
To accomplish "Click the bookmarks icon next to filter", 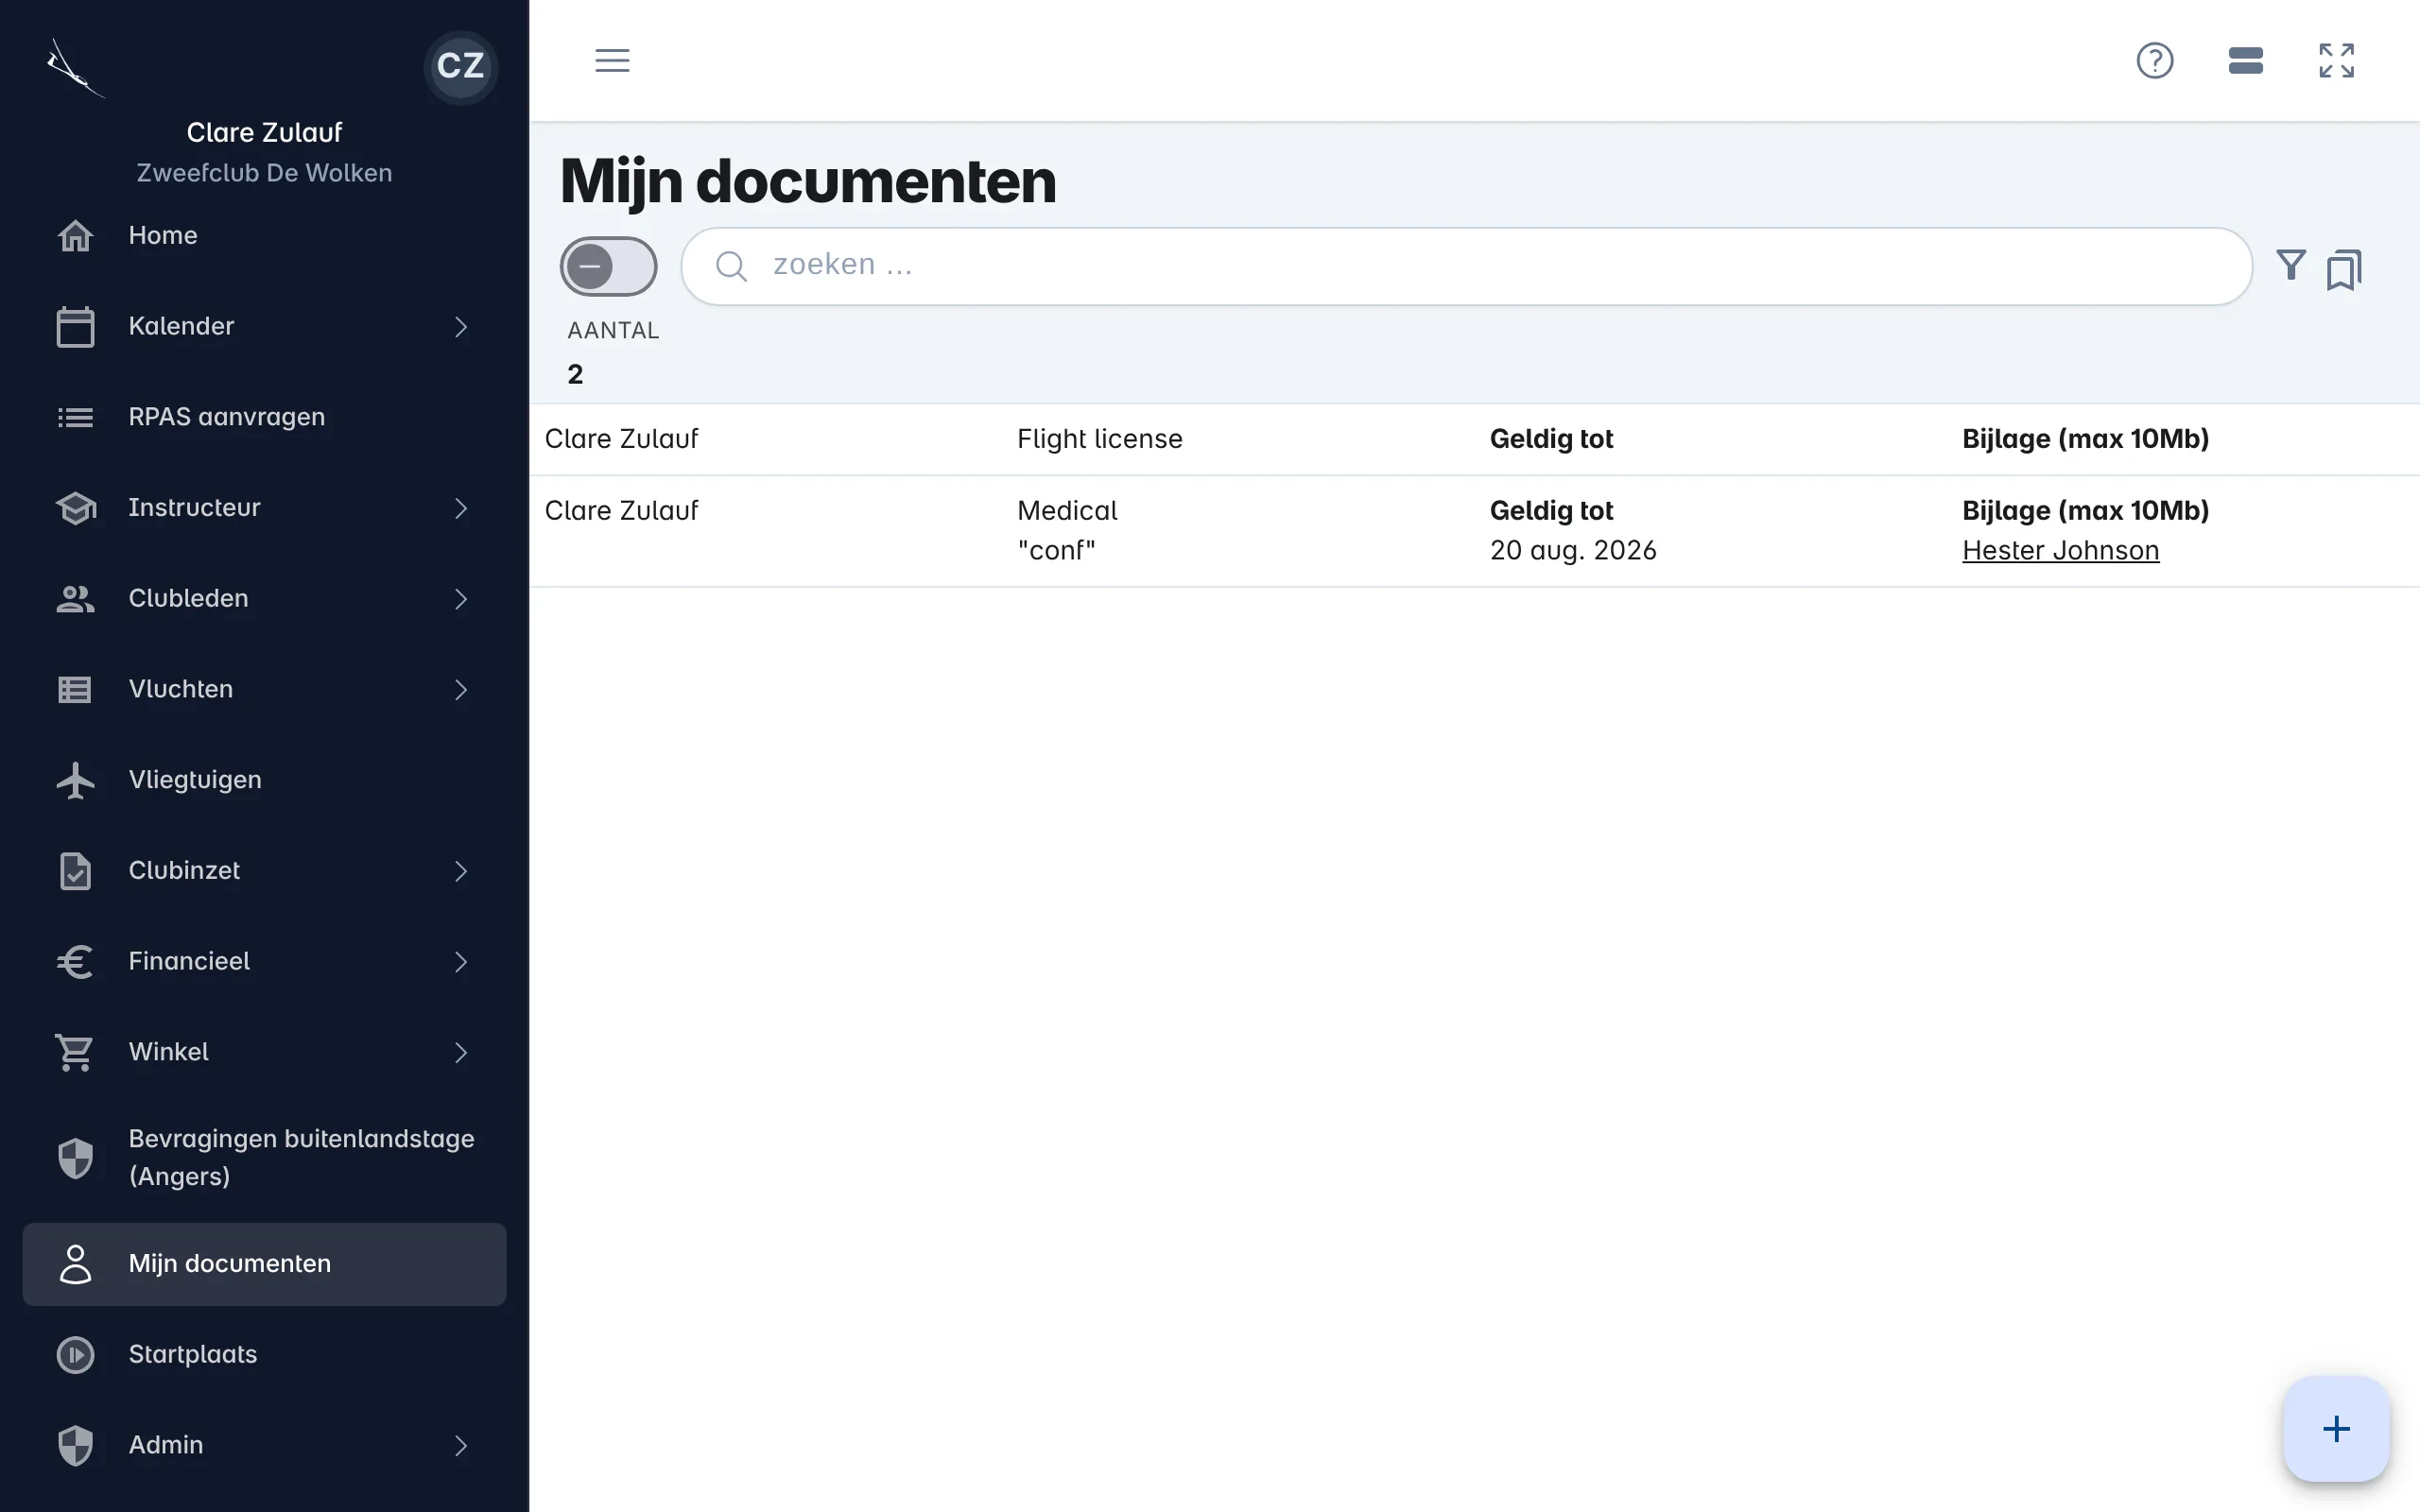I will pyautogui.click(x=2343, y=269).
